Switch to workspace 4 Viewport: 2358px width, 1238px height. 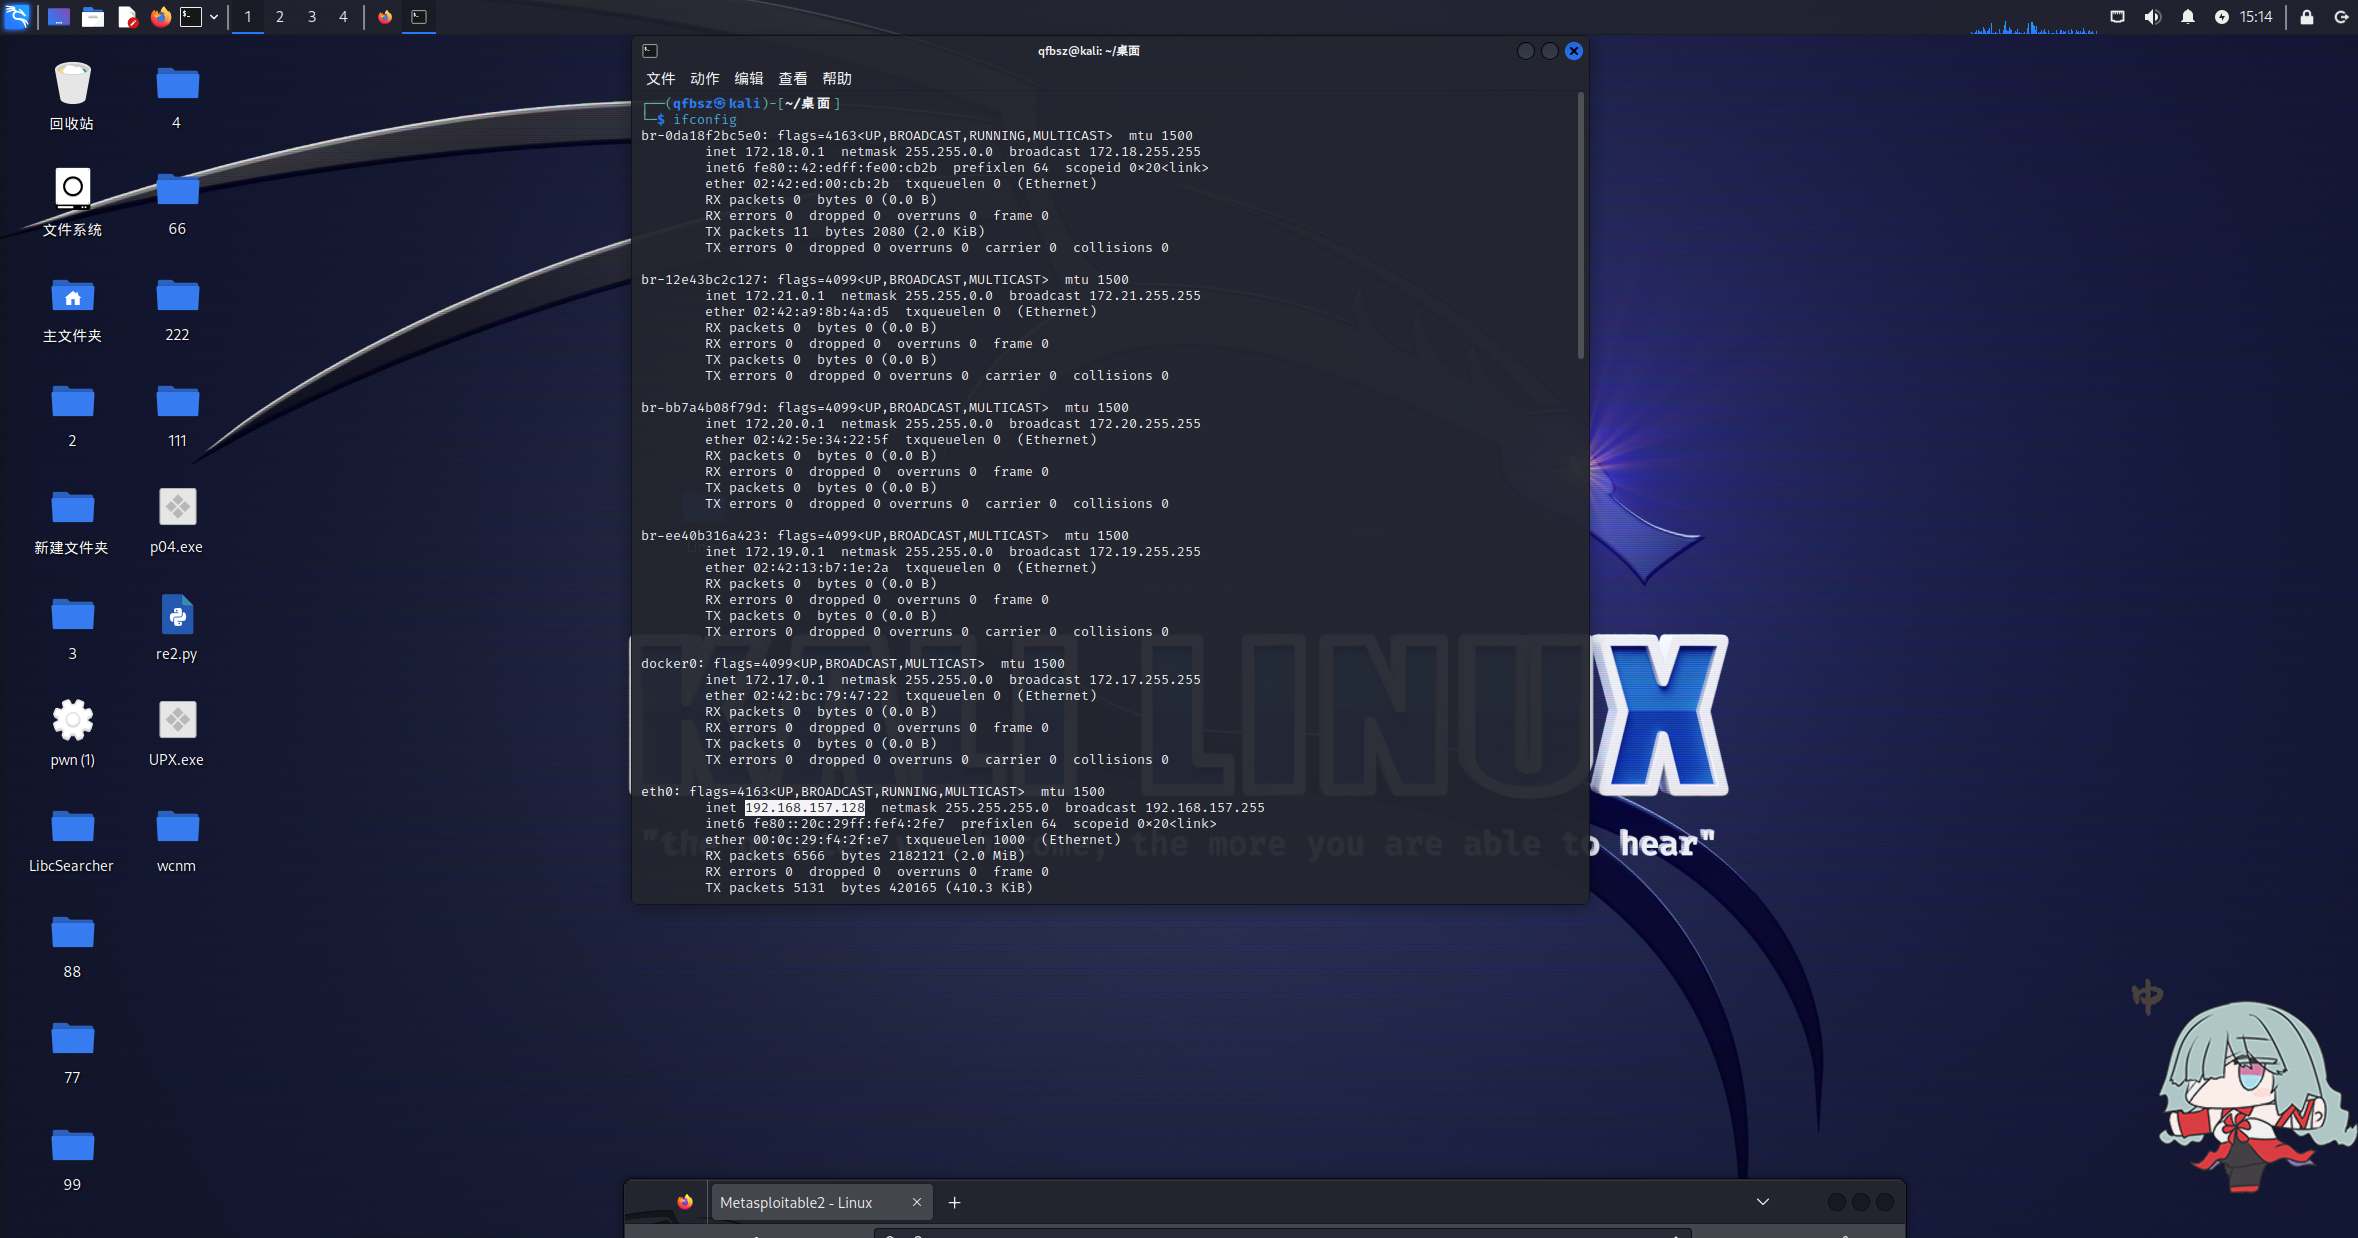tap(343, 17)
